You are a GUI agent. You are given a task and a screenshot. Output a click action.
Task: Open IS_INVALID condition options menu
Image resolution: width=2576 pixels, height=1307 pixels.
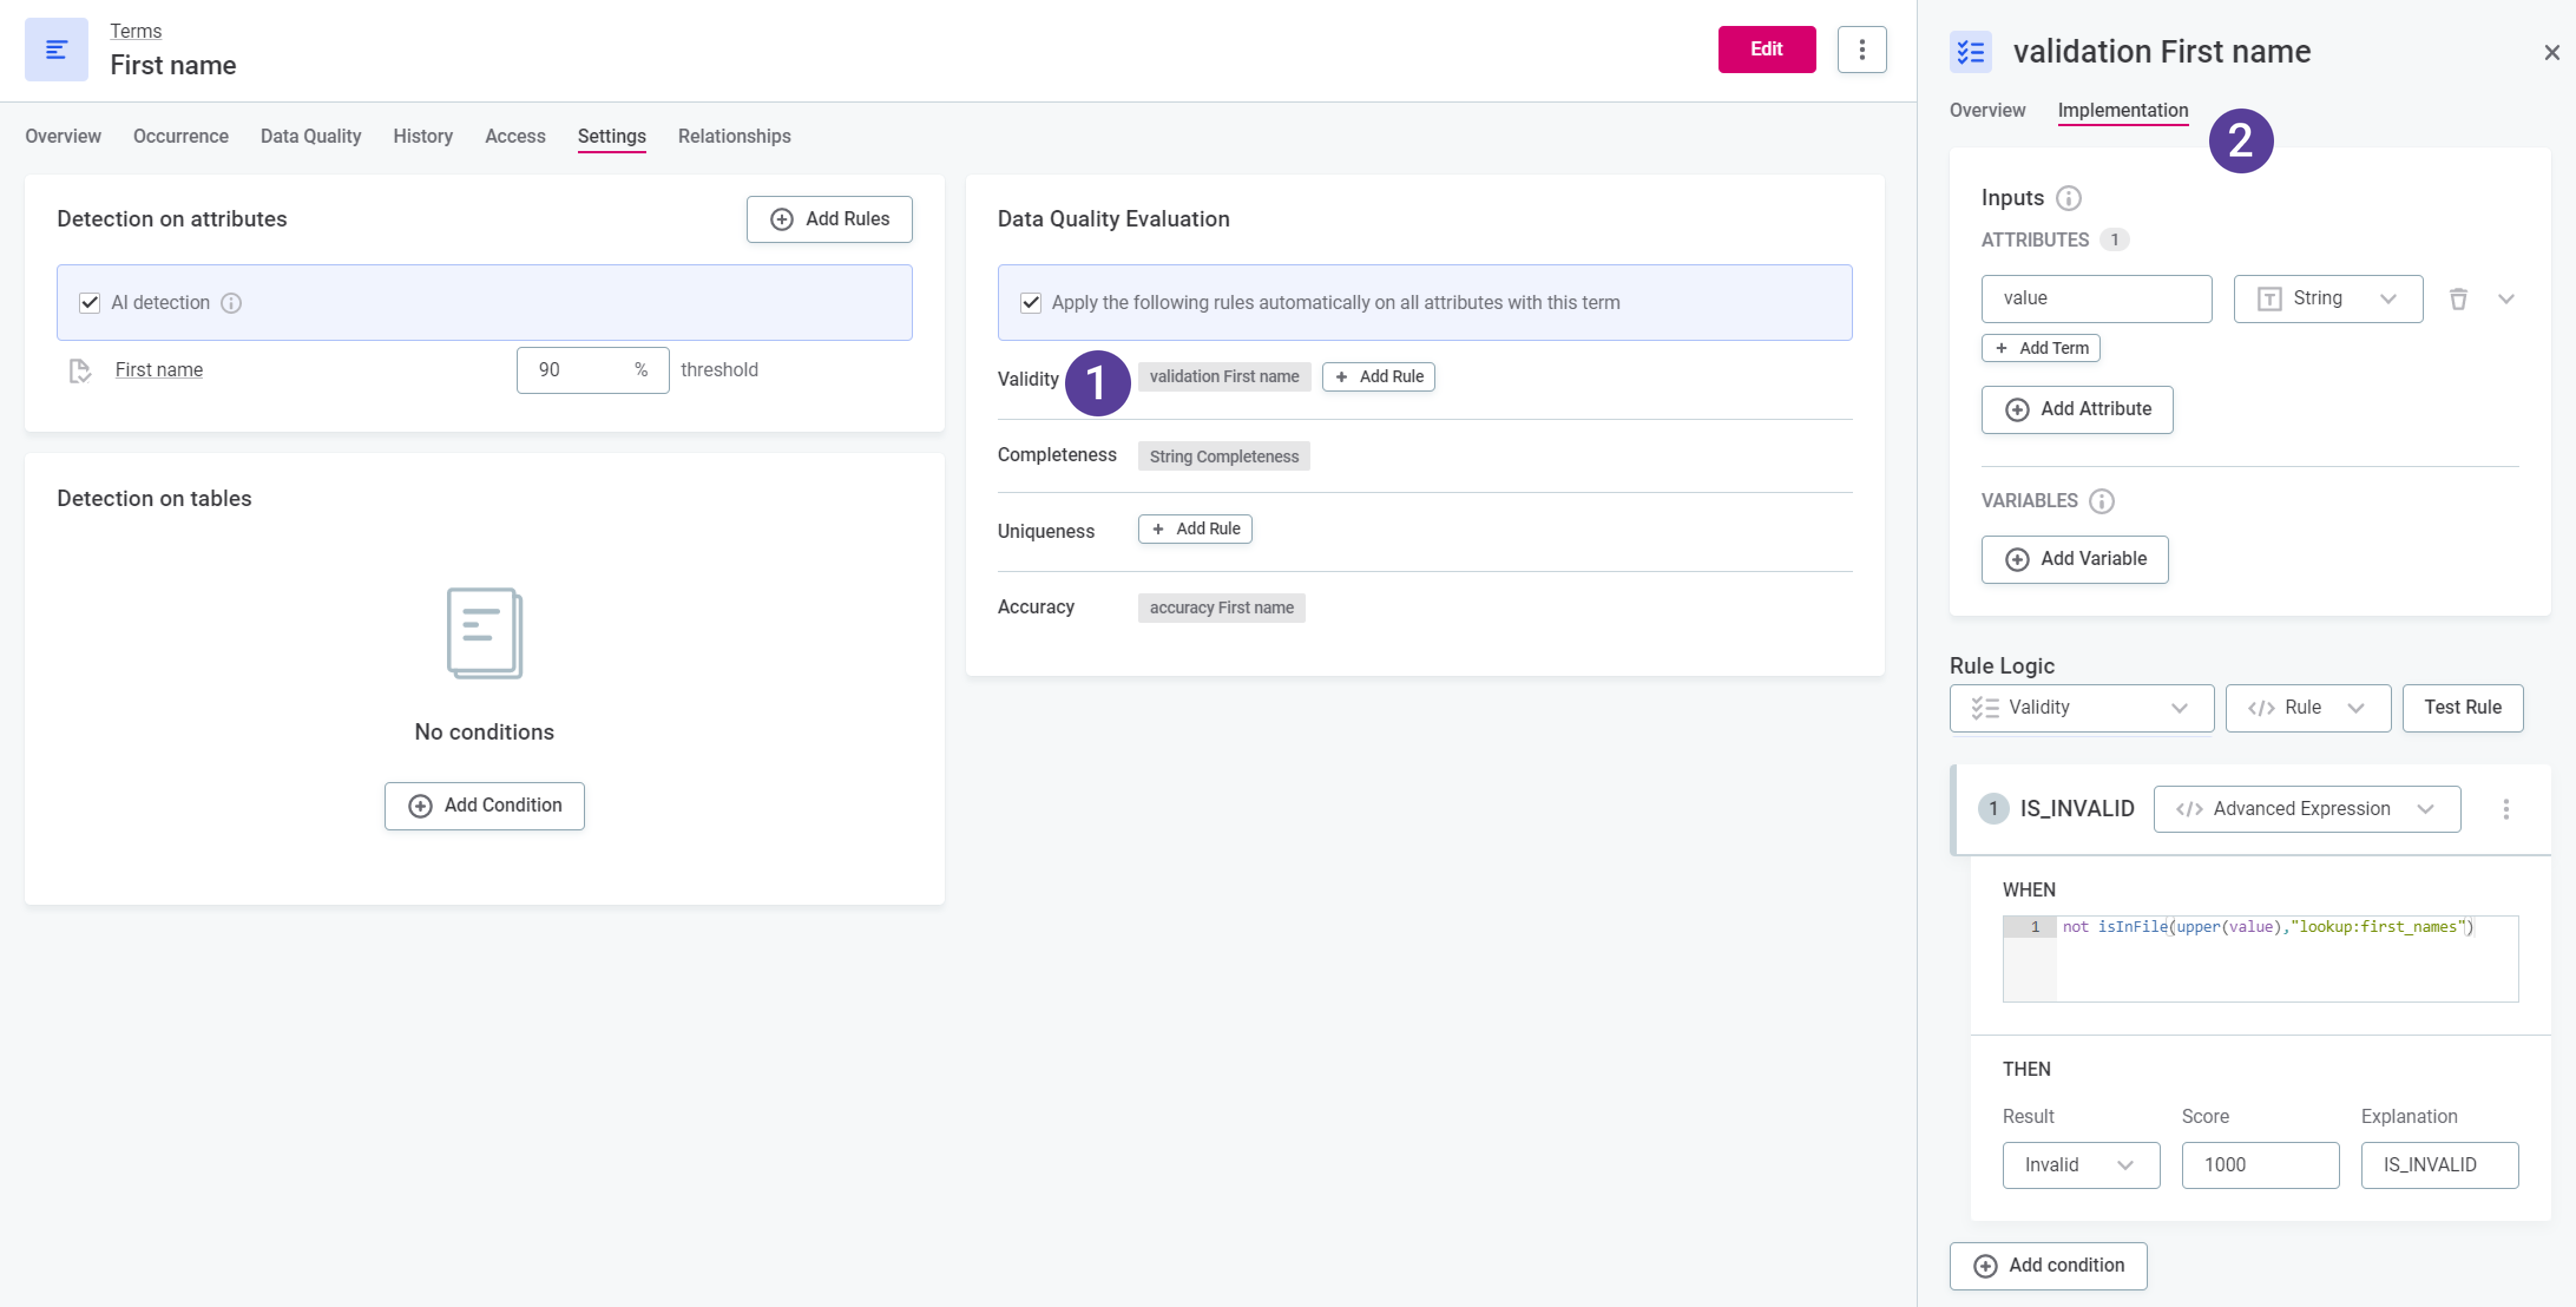click(x=2505, y=809)
